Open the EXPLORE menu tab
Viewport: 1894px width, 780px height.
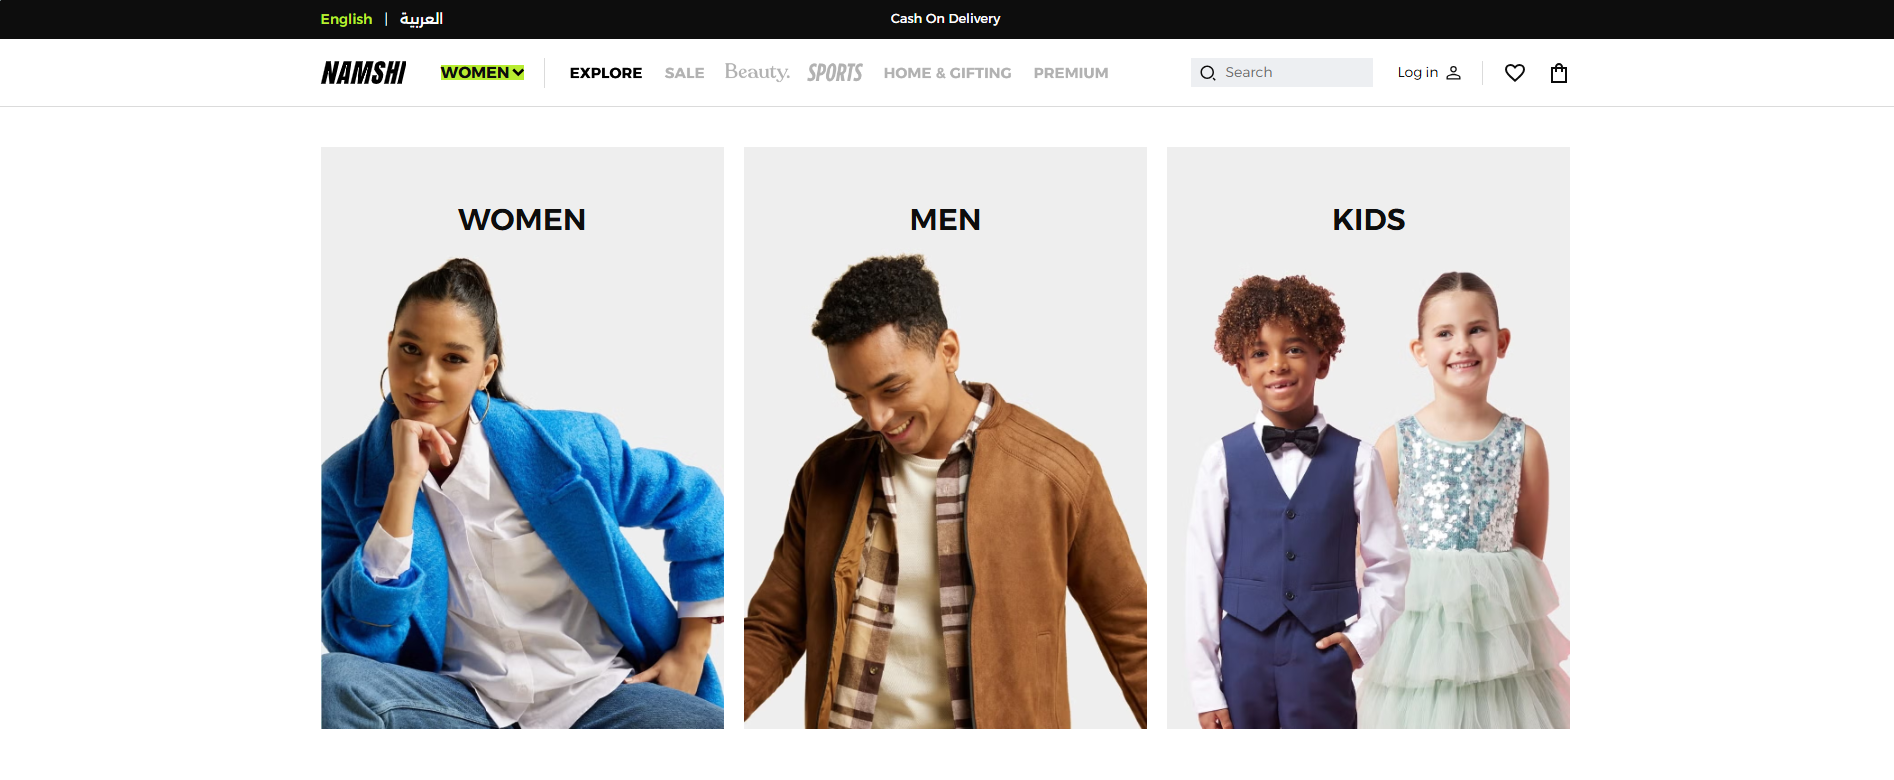click(606, 73)
